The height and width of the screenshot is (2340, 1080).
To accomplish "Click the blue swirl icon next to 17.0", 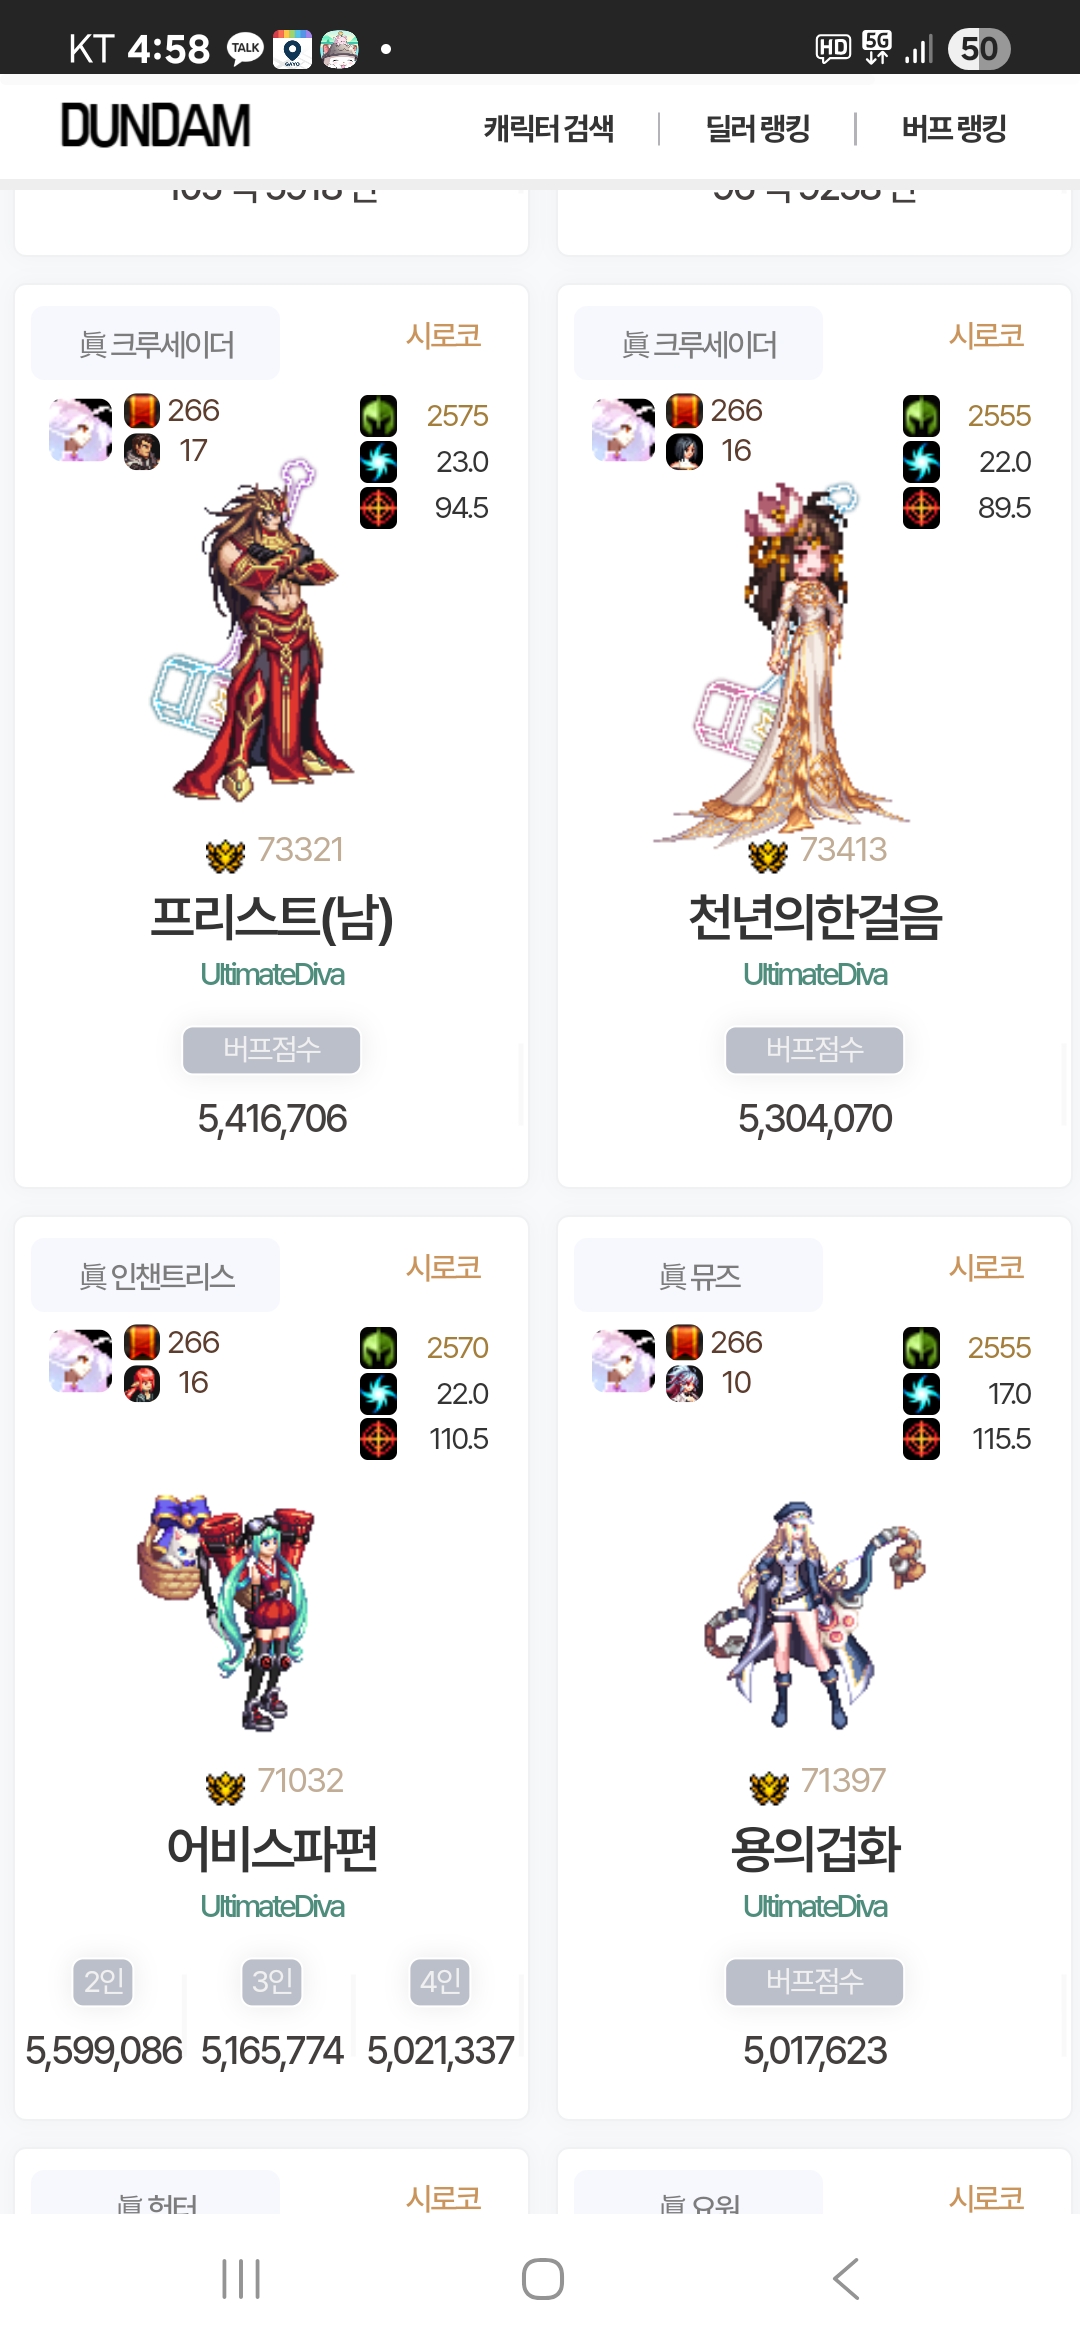I will 921,1393.
